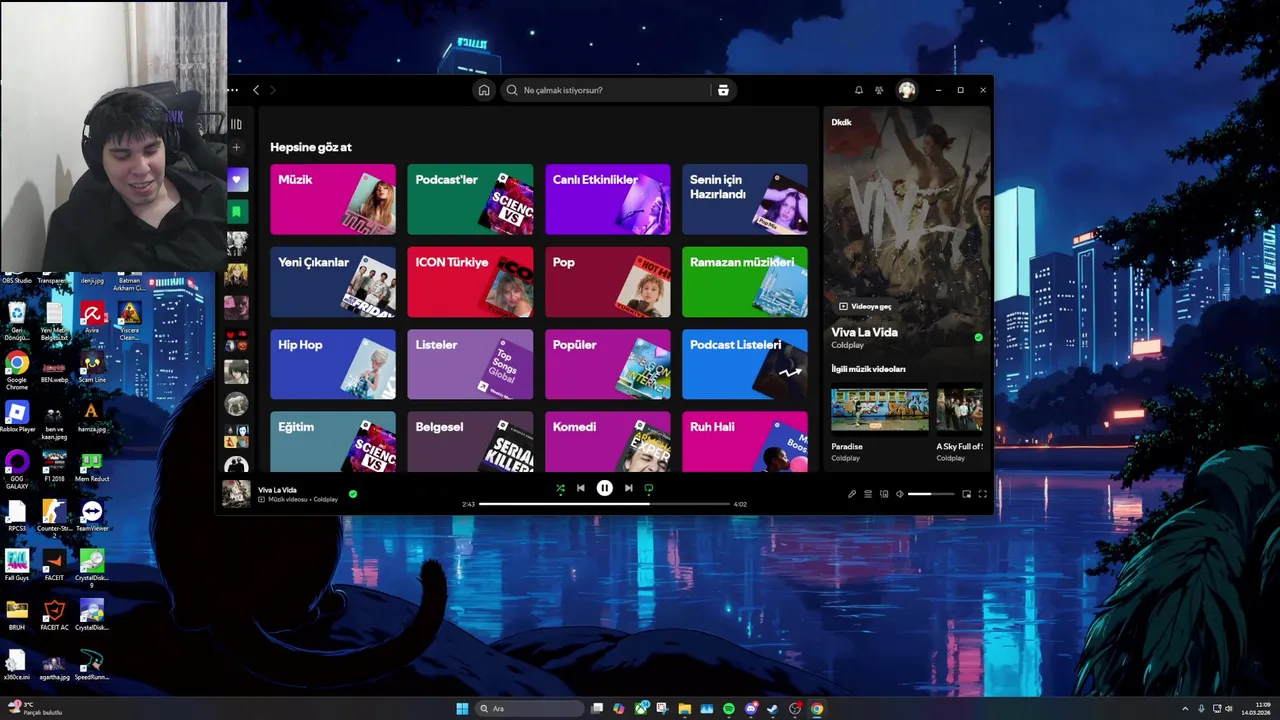Open Ramazan müzikleri category

point(745,282)
